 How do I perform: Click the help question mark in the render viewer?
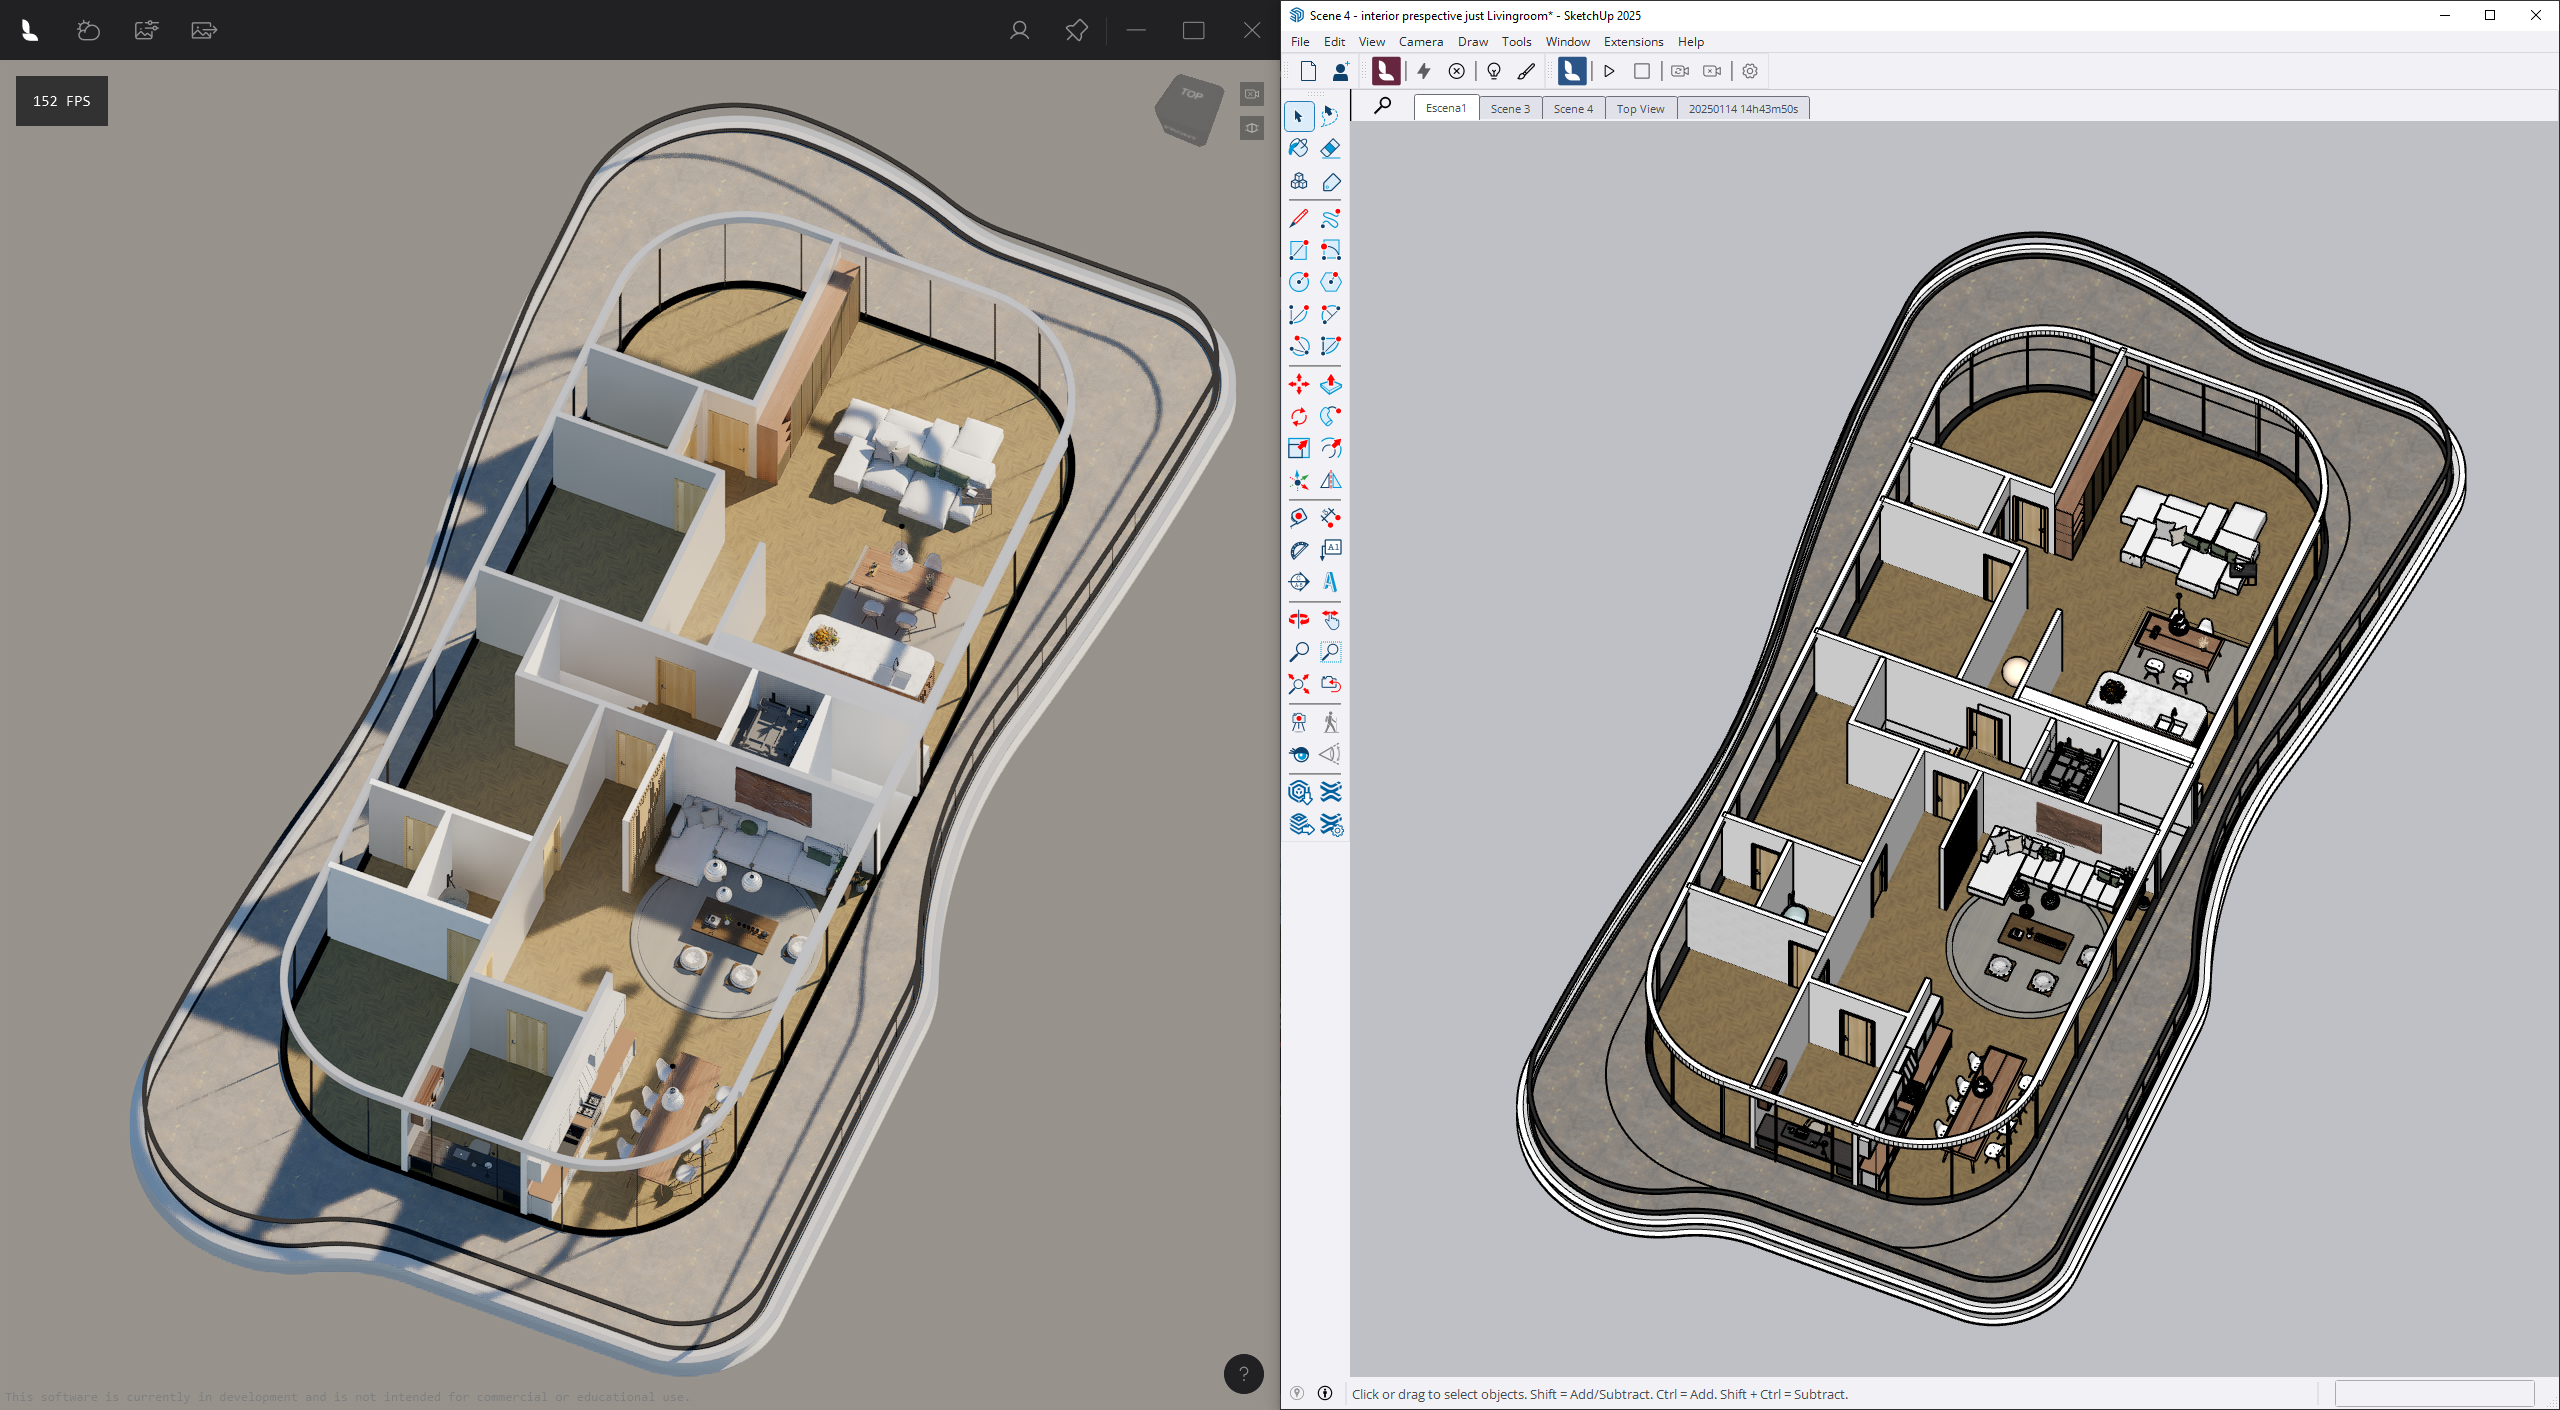pyautogui.click(x=1243, y=1375)
